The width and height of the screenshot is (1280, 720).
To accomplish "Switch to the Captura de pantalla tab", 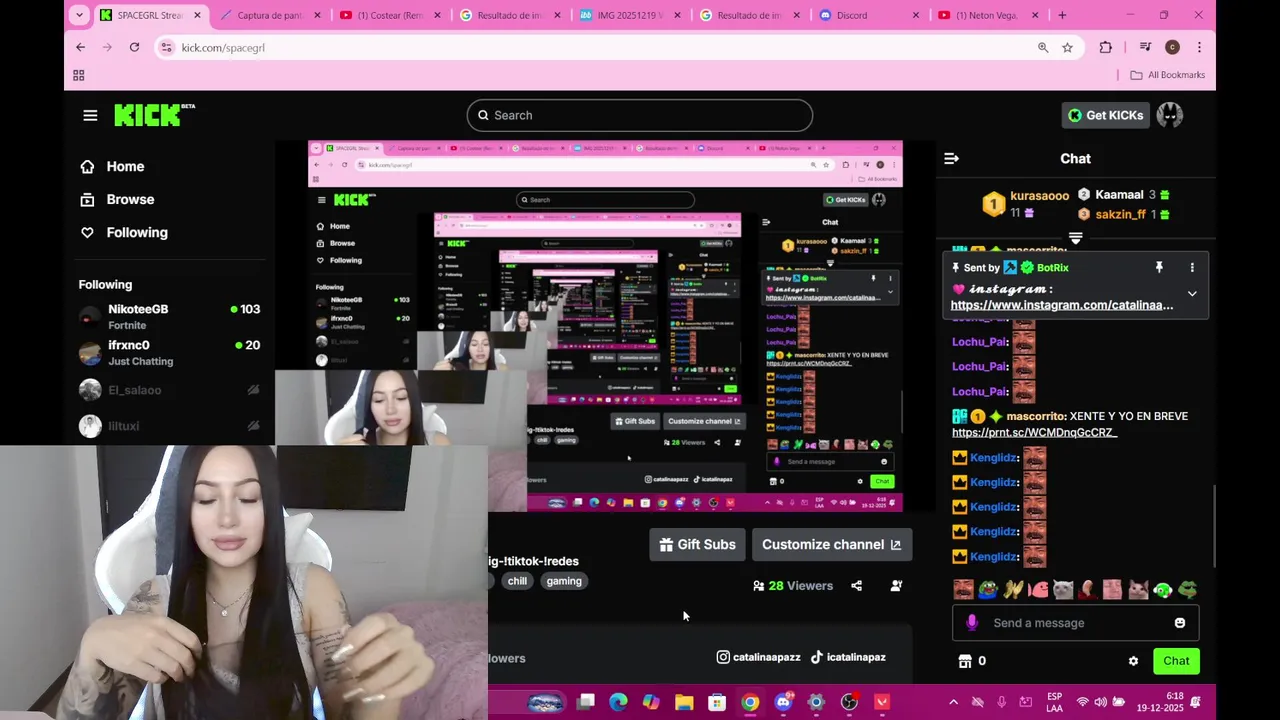I will [x=270, y=15].
